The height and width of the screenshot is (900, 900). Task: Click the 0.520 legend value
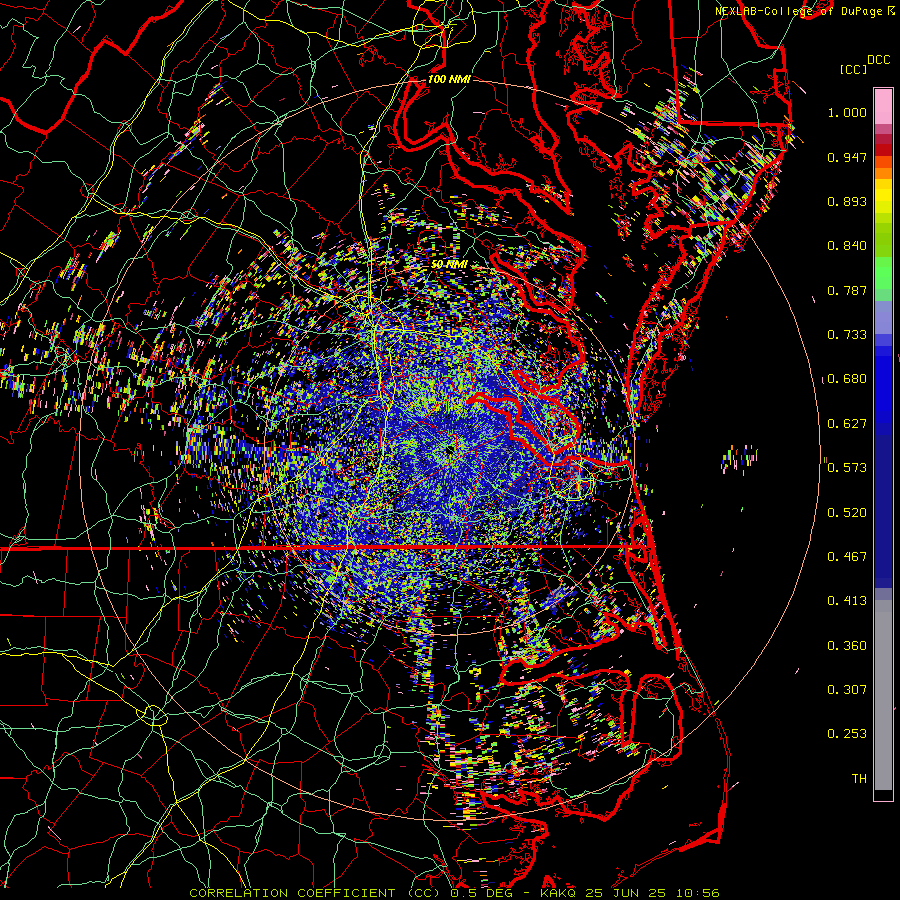click(847, 513)
